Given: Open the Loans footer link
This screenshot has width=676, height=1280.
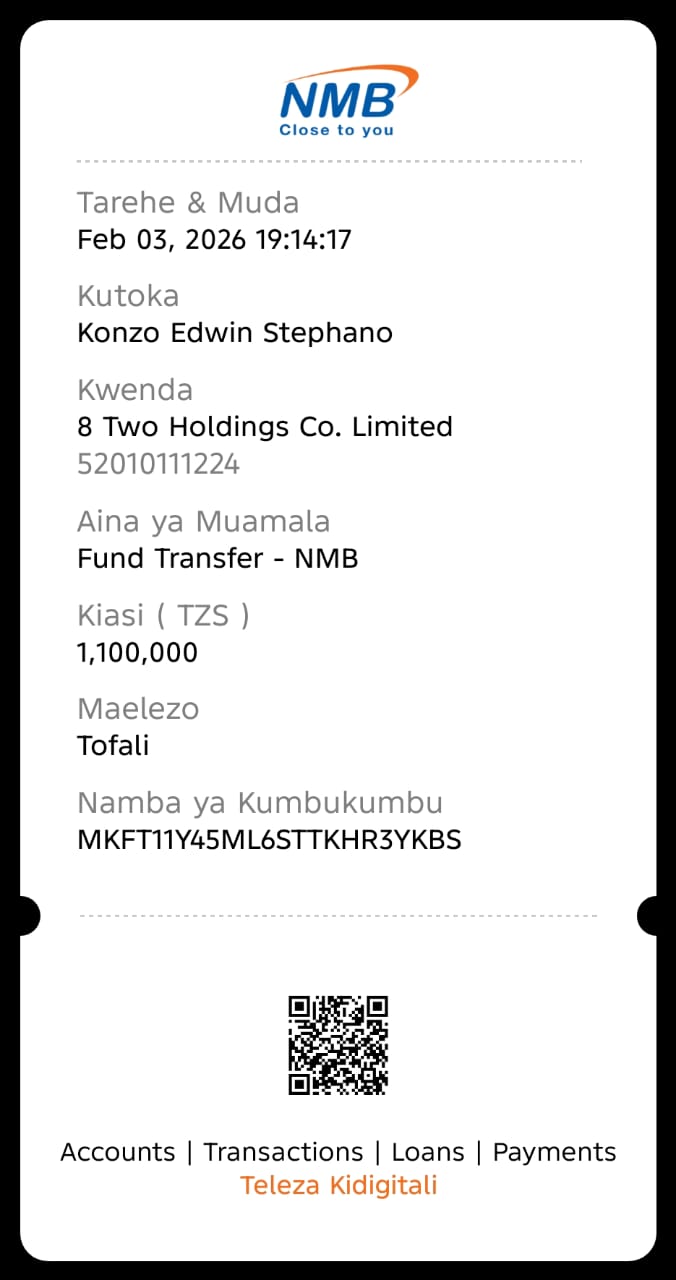Looking at the screenshot, I should (428, 1152).
